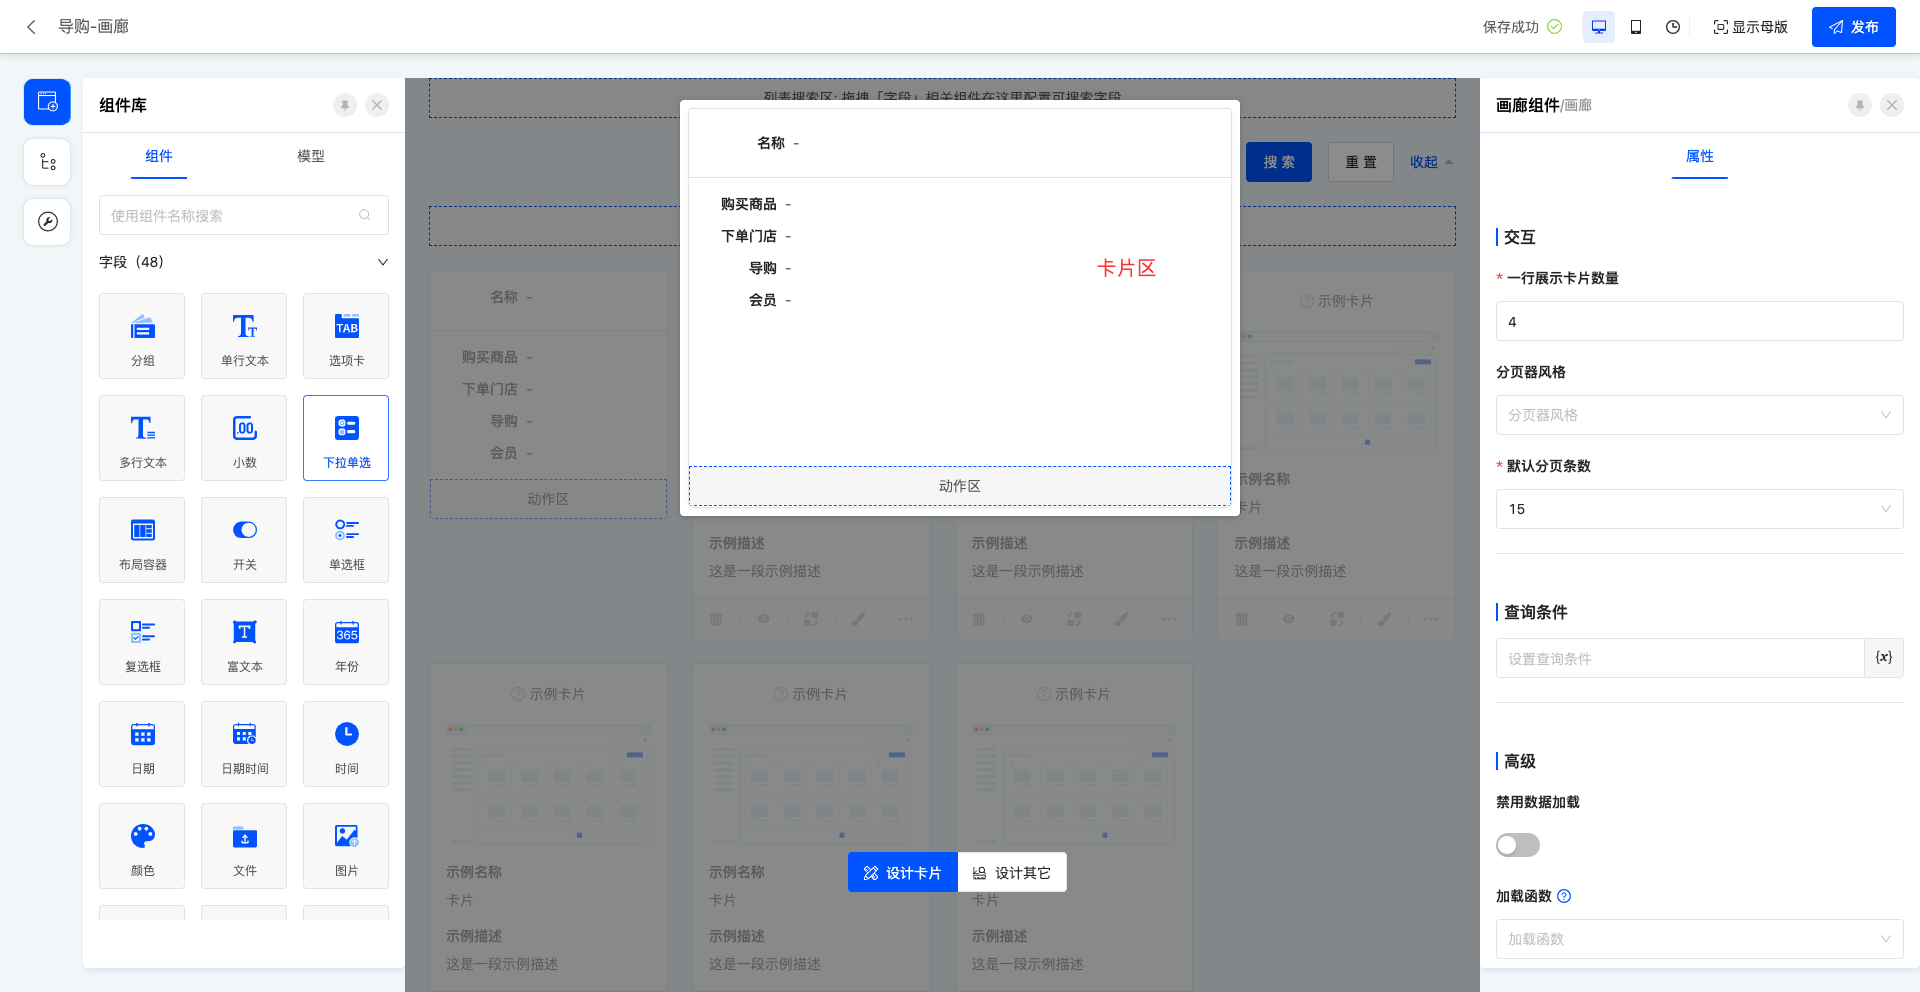Viewport: 1920px width, 992px height.
Task: Select the 日期时间 component
Action: [x=243, y=744]
